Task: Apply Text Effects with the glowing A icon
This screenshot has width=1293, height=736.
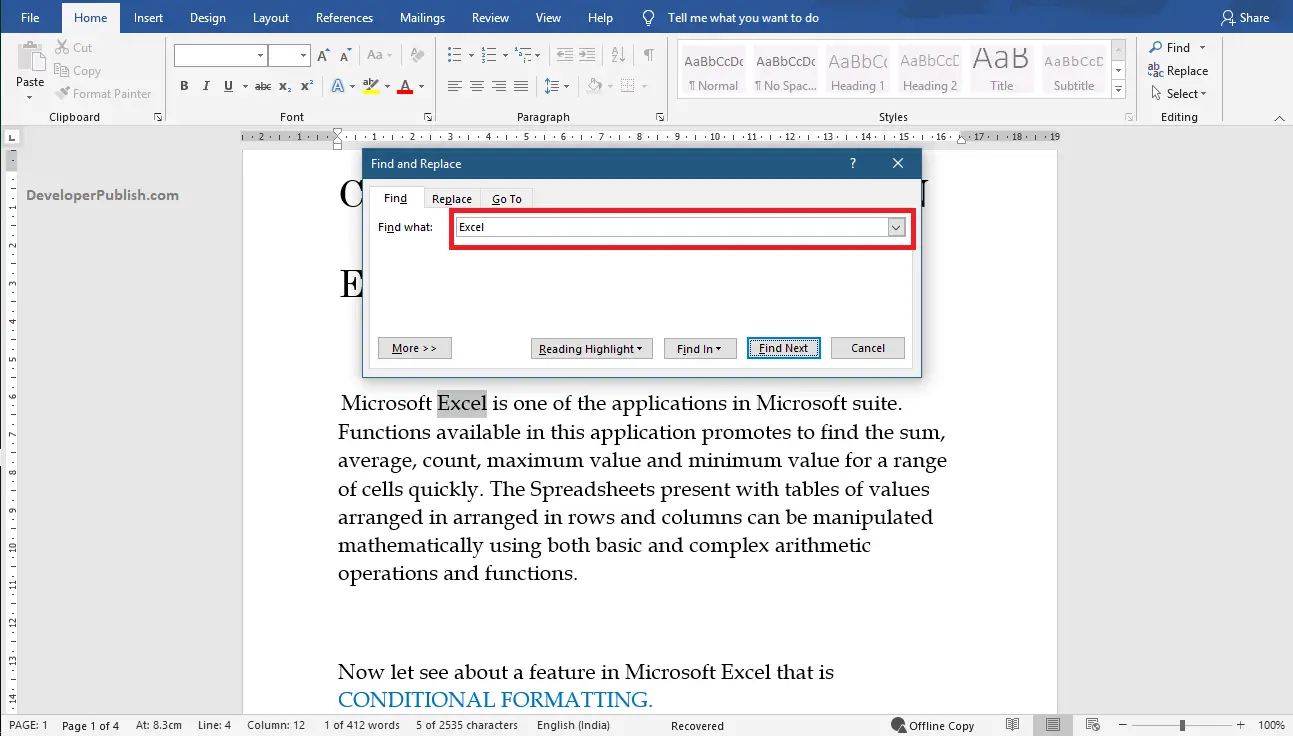Action: (x=338, y=87)
